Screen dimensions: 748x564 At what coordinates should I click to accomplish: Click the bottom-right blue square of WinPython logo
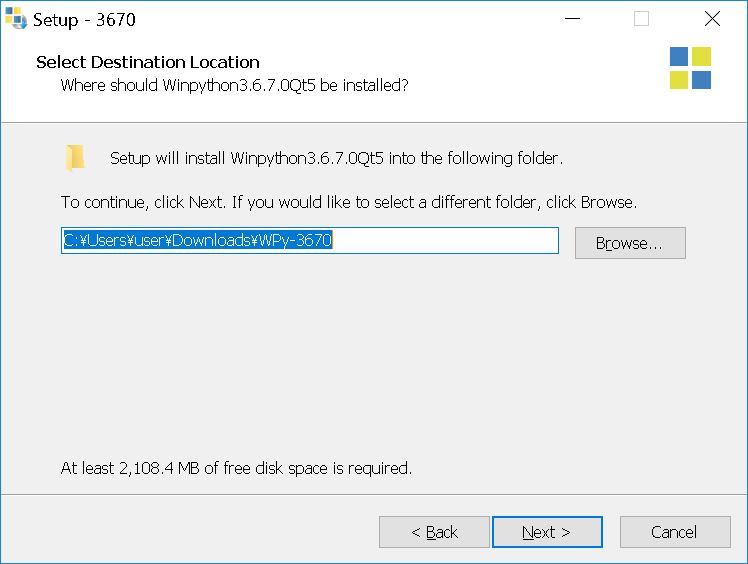click(x=701, y=80)
